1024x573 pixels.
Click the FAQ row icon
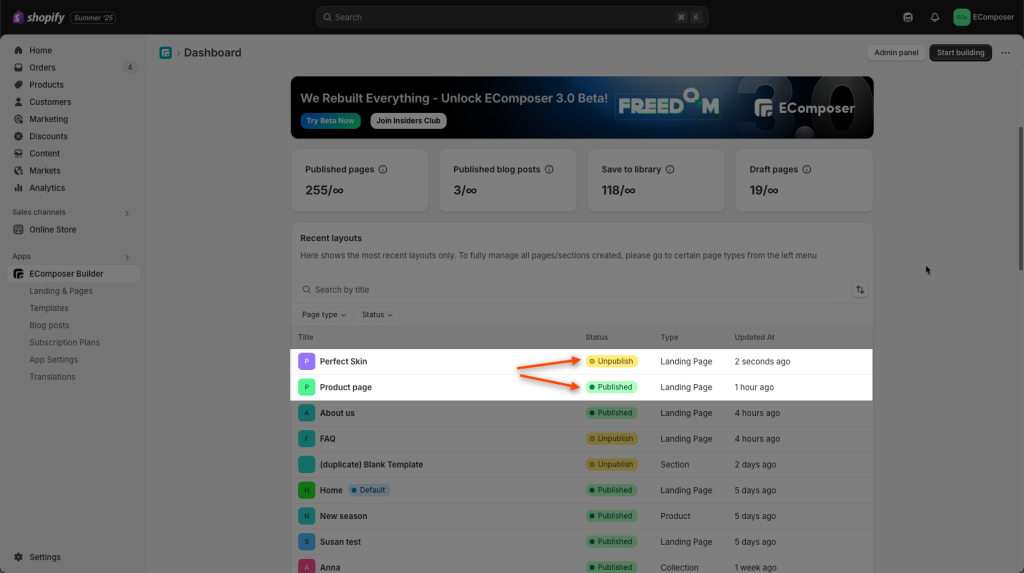[306, 439]
